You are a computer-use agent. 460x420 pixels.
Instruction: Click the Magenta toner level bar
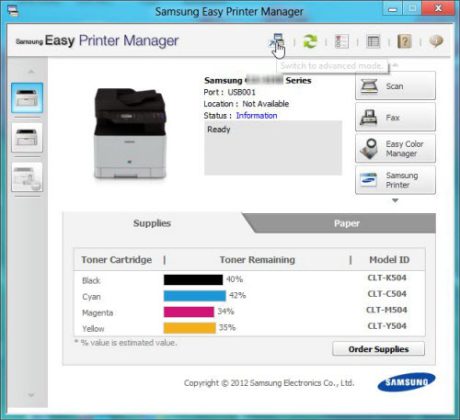(x=189, y=312)
